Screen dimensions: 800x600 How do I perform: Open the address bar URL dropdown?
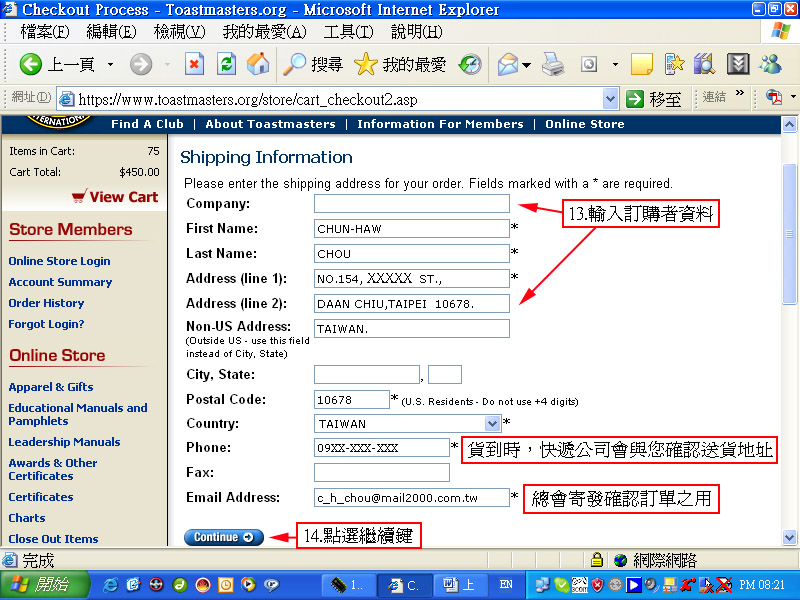coord(610,99)
